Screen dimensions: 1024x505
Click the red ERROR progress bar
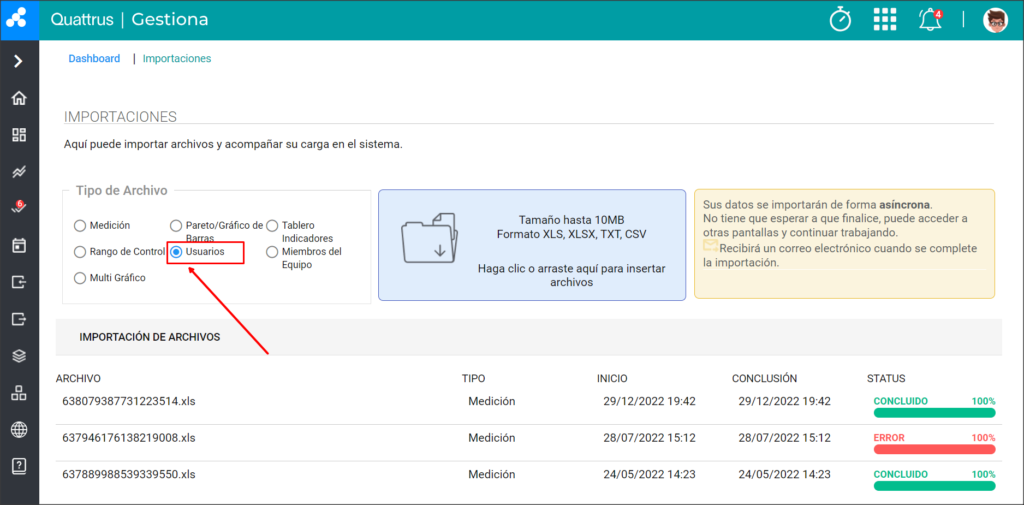point(934,449)
